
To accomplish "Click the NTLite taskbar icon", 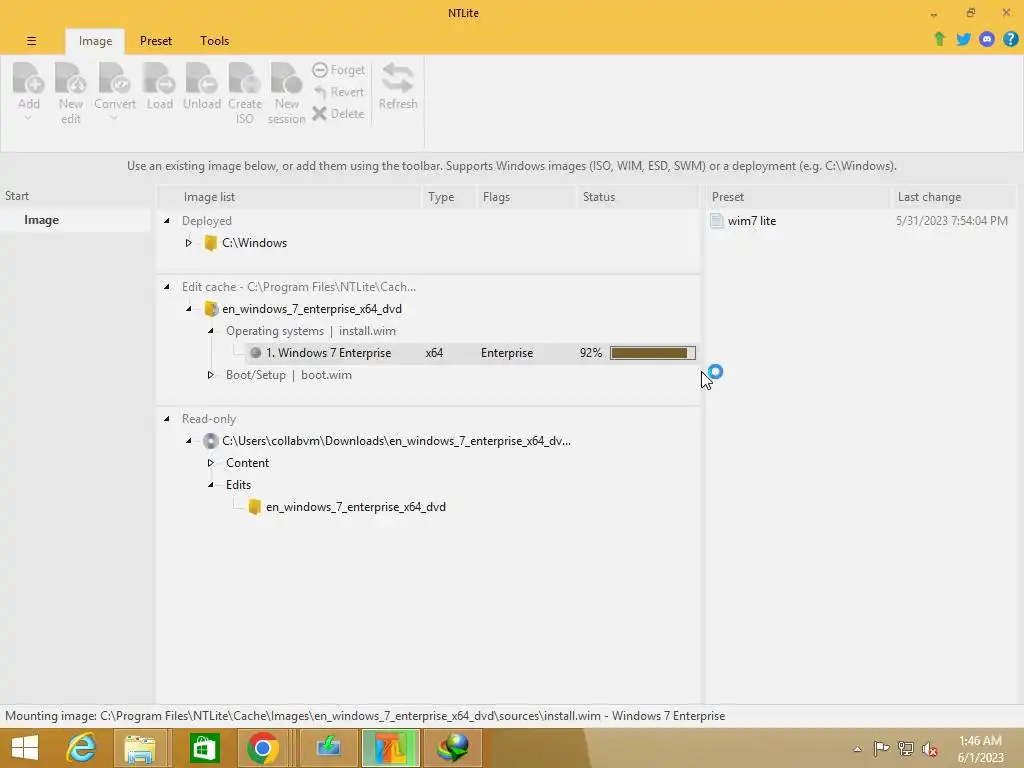I will pyautogui.click(x=391, y=748).
